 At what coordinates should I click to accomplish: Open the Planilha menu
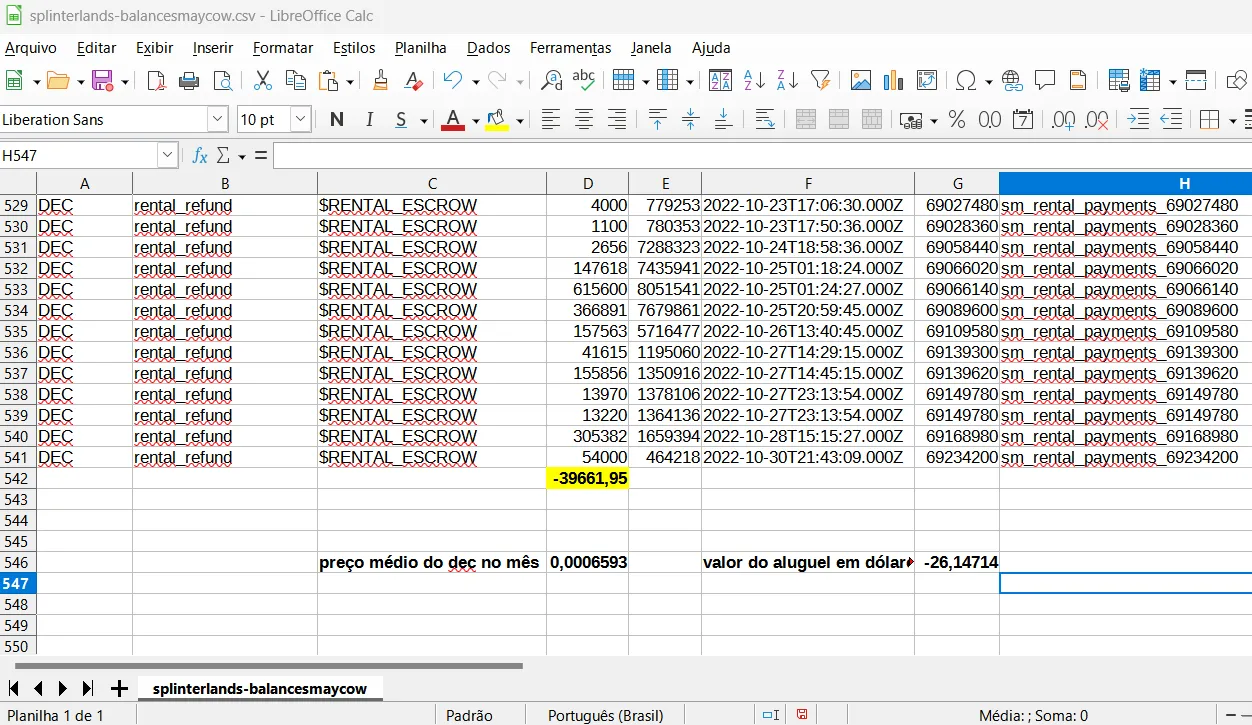[421, 48]
